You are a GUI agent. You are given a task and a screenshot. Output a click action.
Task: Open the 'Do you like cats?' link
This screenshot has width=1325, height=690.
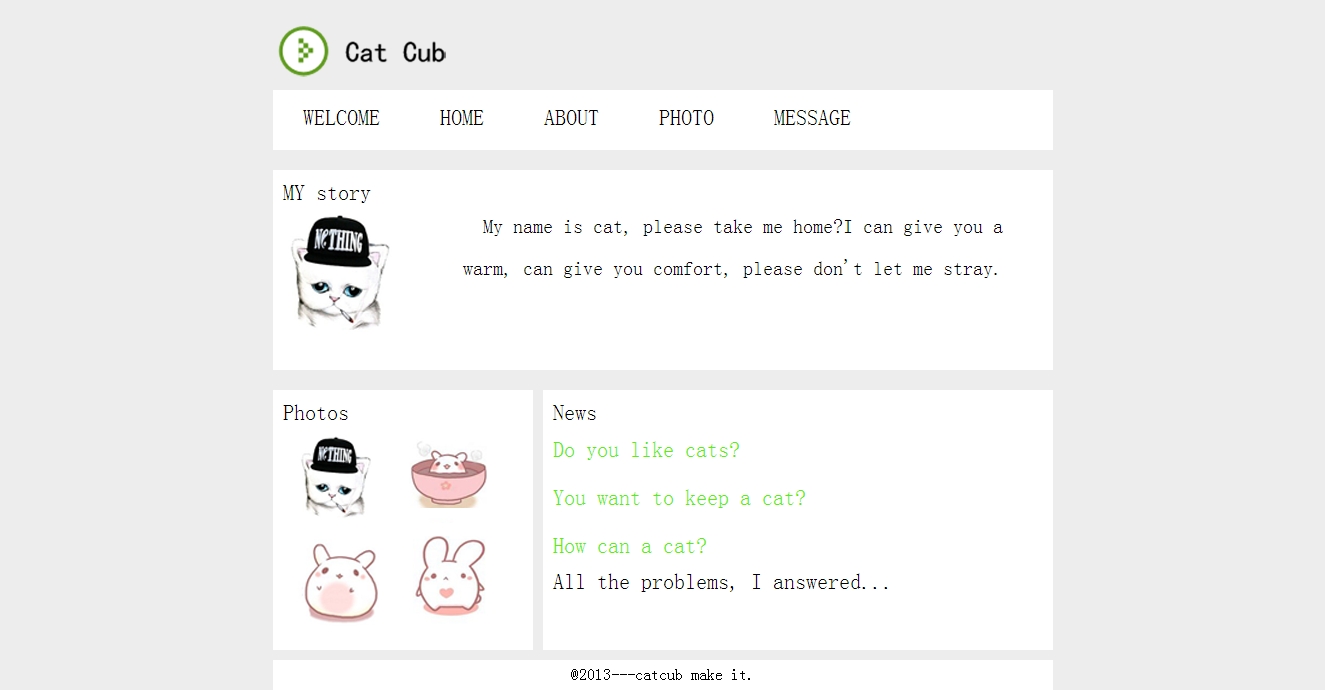(646, 450)
